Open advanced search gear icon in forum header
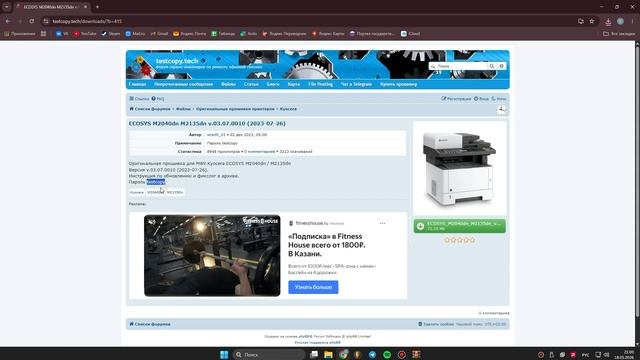 click(502, 66)
